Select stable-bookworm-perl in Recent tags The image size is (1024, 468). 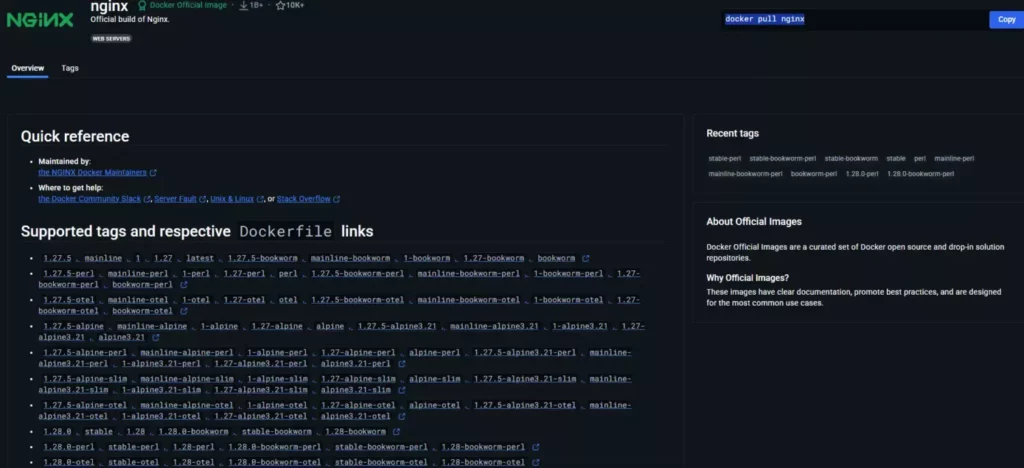783,159
